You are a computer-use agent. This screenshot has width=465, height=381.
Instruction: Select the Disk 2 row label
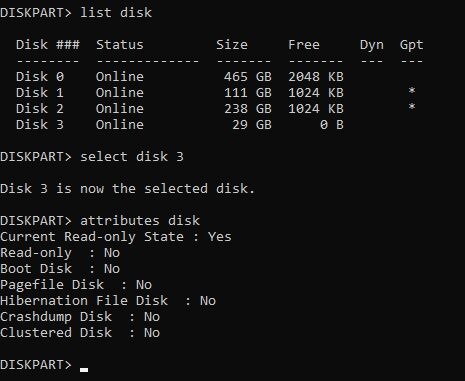(x=40, y=109)
